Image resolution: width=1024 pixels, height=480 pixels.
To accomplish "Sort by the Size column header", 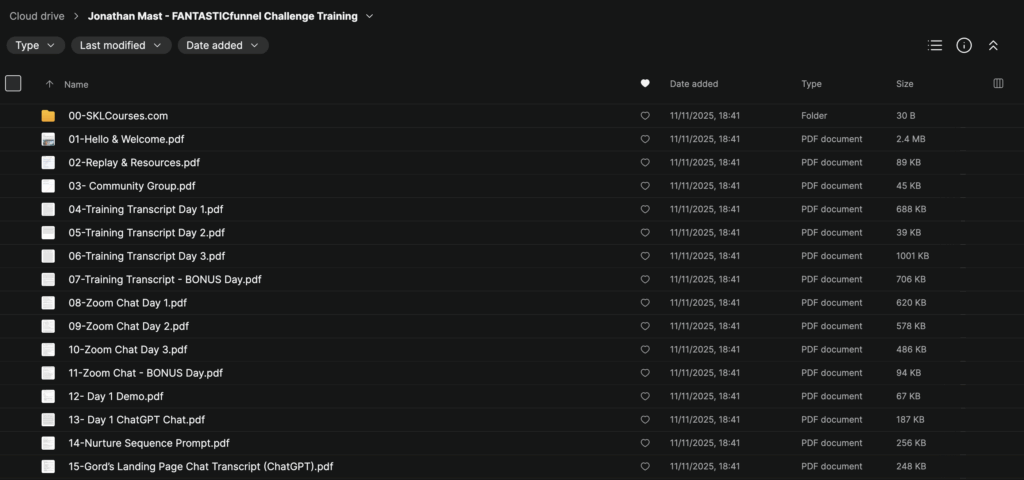I will [904, 84].
